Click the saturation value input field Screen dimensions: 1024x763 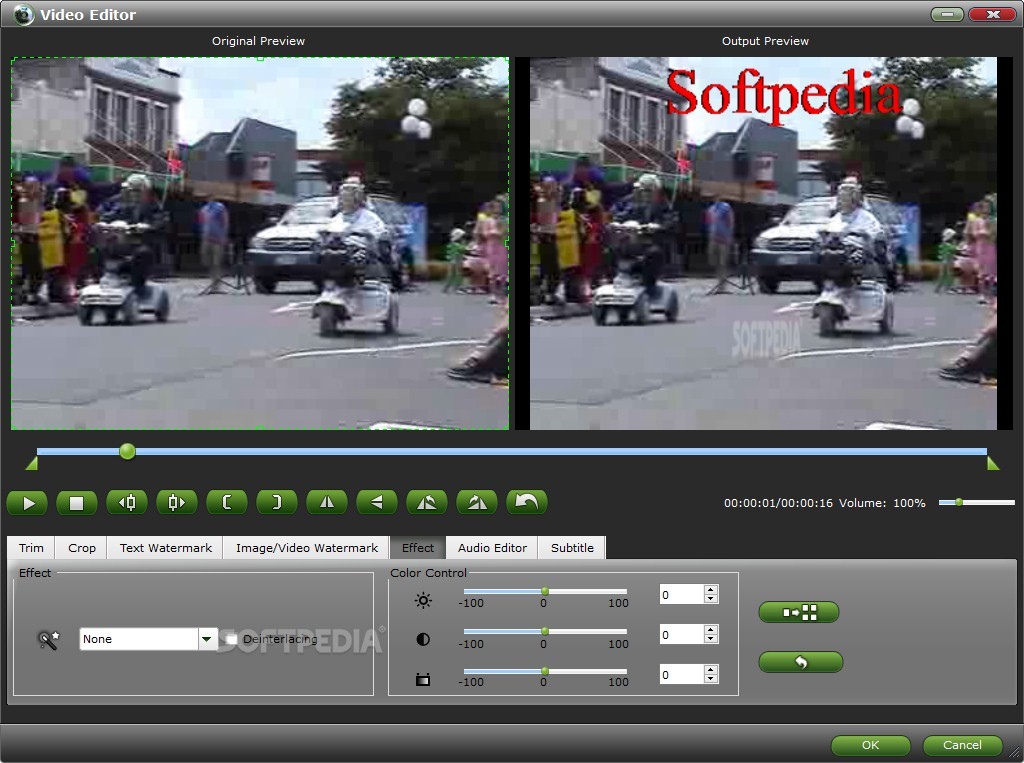pyautogui.click(x=682, y=675)
